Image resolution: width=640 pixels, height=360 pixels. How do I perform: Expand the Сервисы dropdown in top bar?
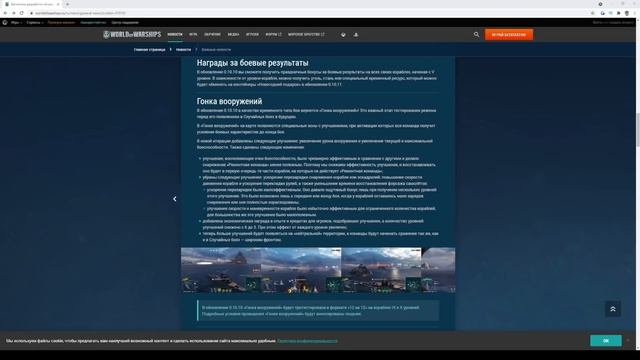(35, 22)
